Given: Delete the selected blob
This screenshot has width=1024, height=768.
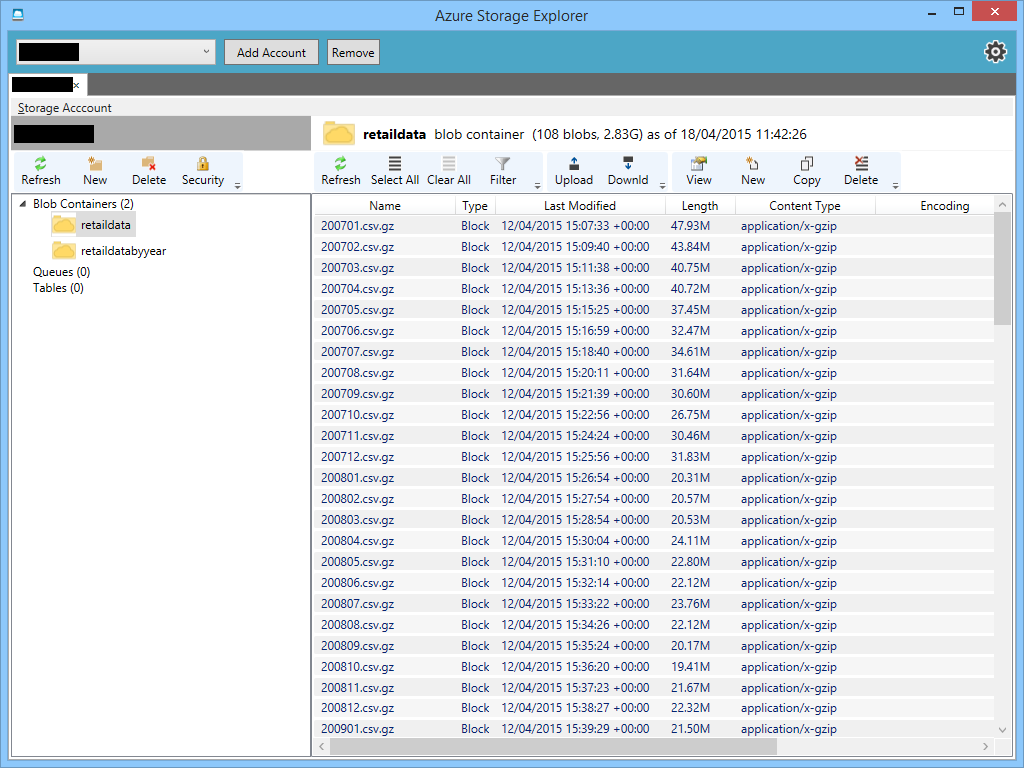Looking at the screenshot, I should [x=861, y=171].
